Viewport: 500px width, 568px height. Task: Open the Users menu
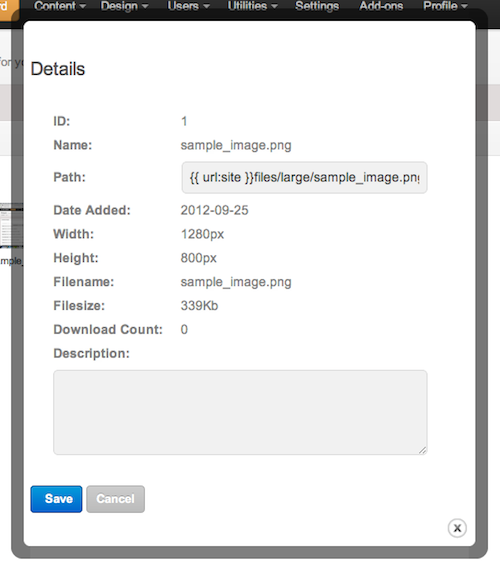188,6
